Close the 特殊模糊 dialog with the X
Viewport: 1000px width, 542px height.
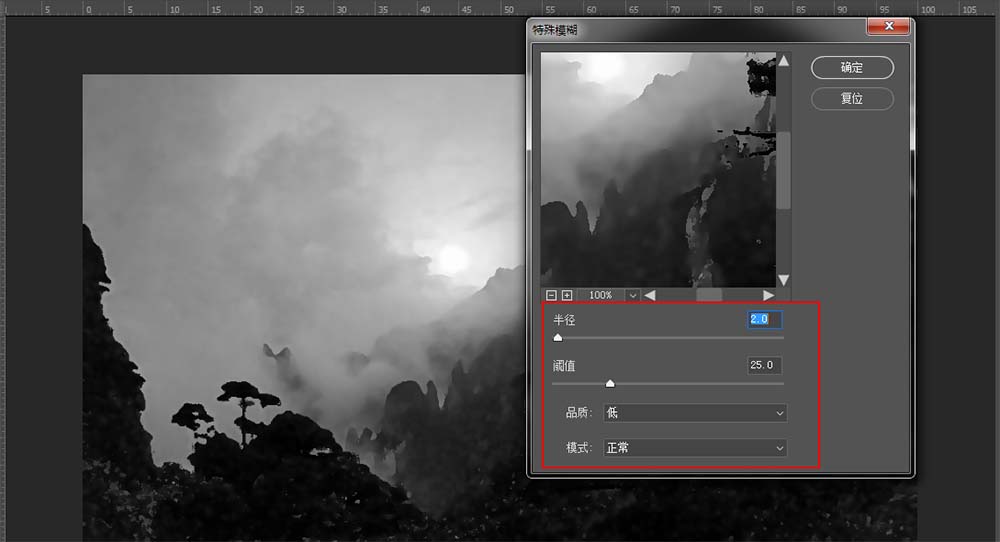point(887,28)
